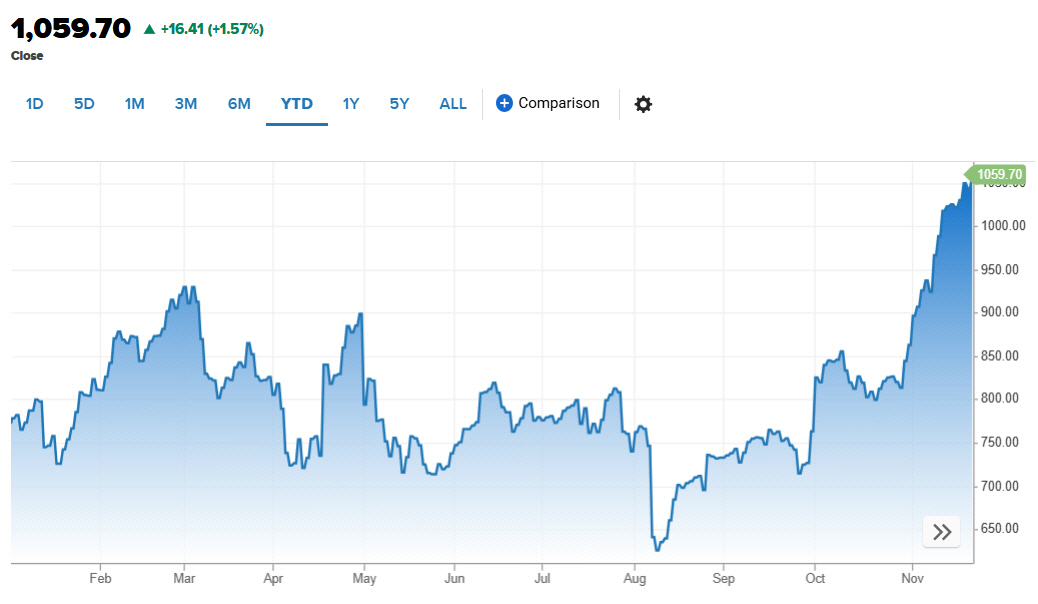Click the double-chevron expand icon on chart
Image resolution: width=1038 pixels, height=604 pixels.
coord(940,531)
